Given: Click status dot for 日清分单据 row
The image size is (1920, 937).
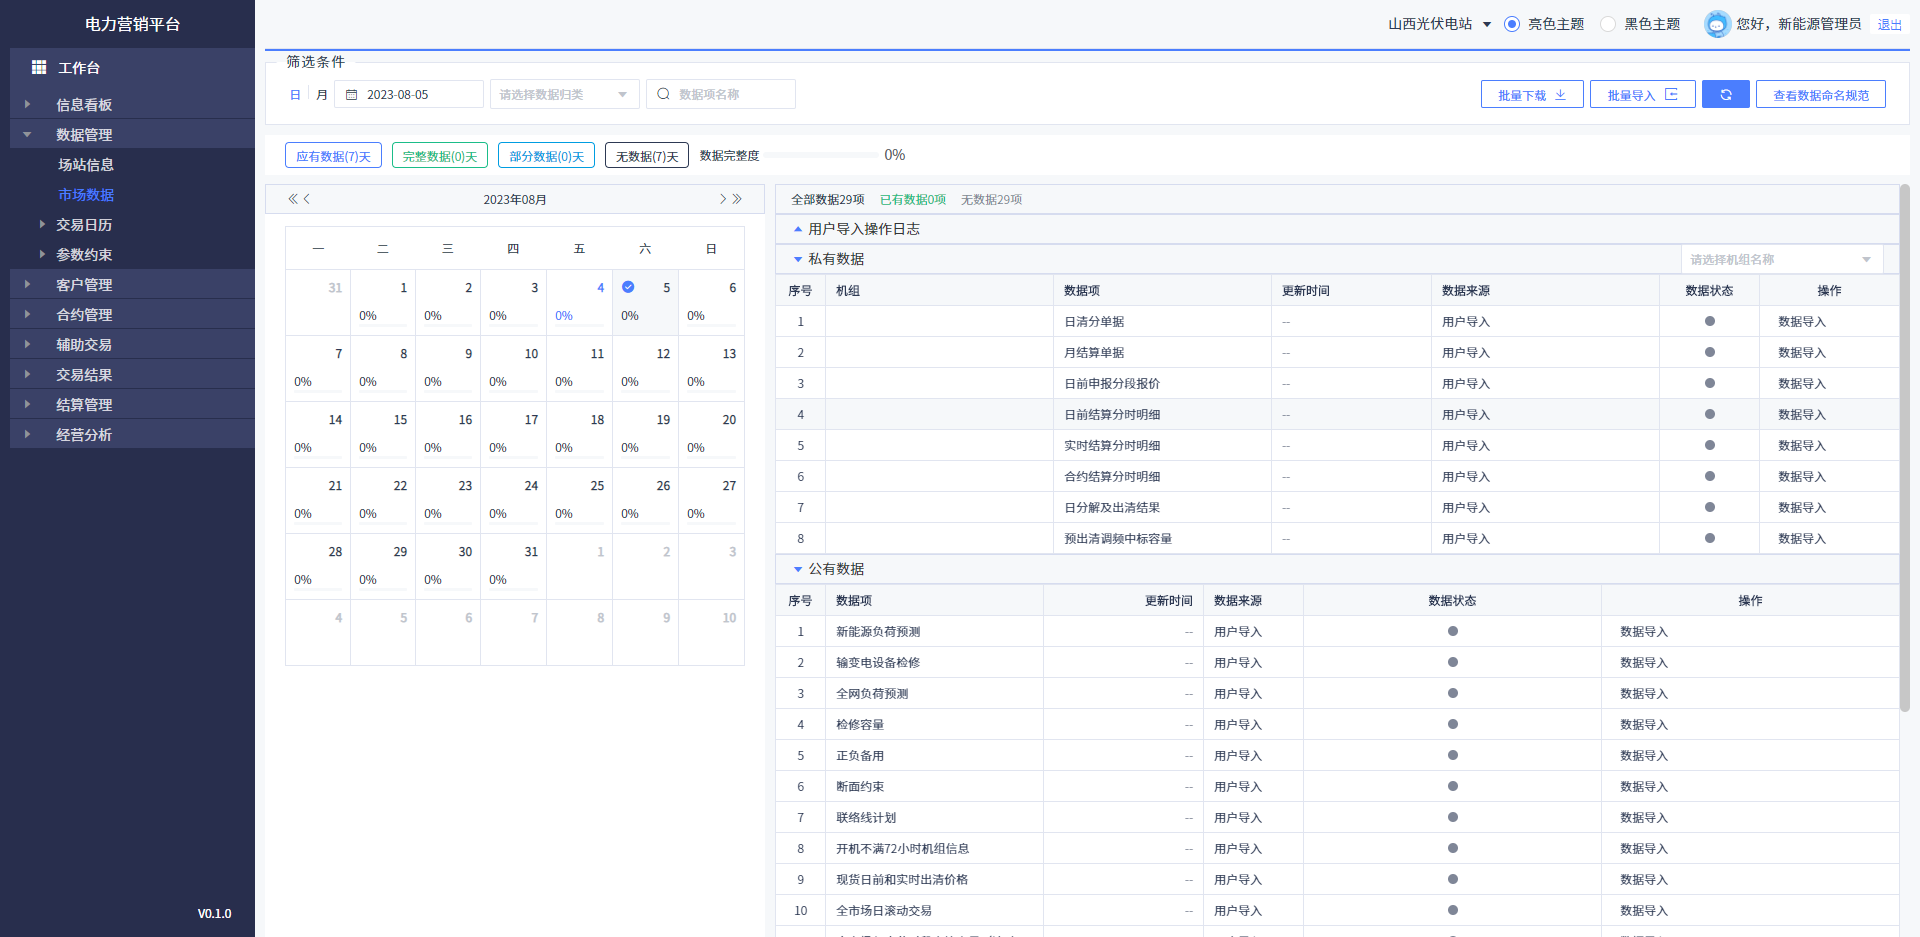Looking at the screenshot, I should coord(1710,321).
